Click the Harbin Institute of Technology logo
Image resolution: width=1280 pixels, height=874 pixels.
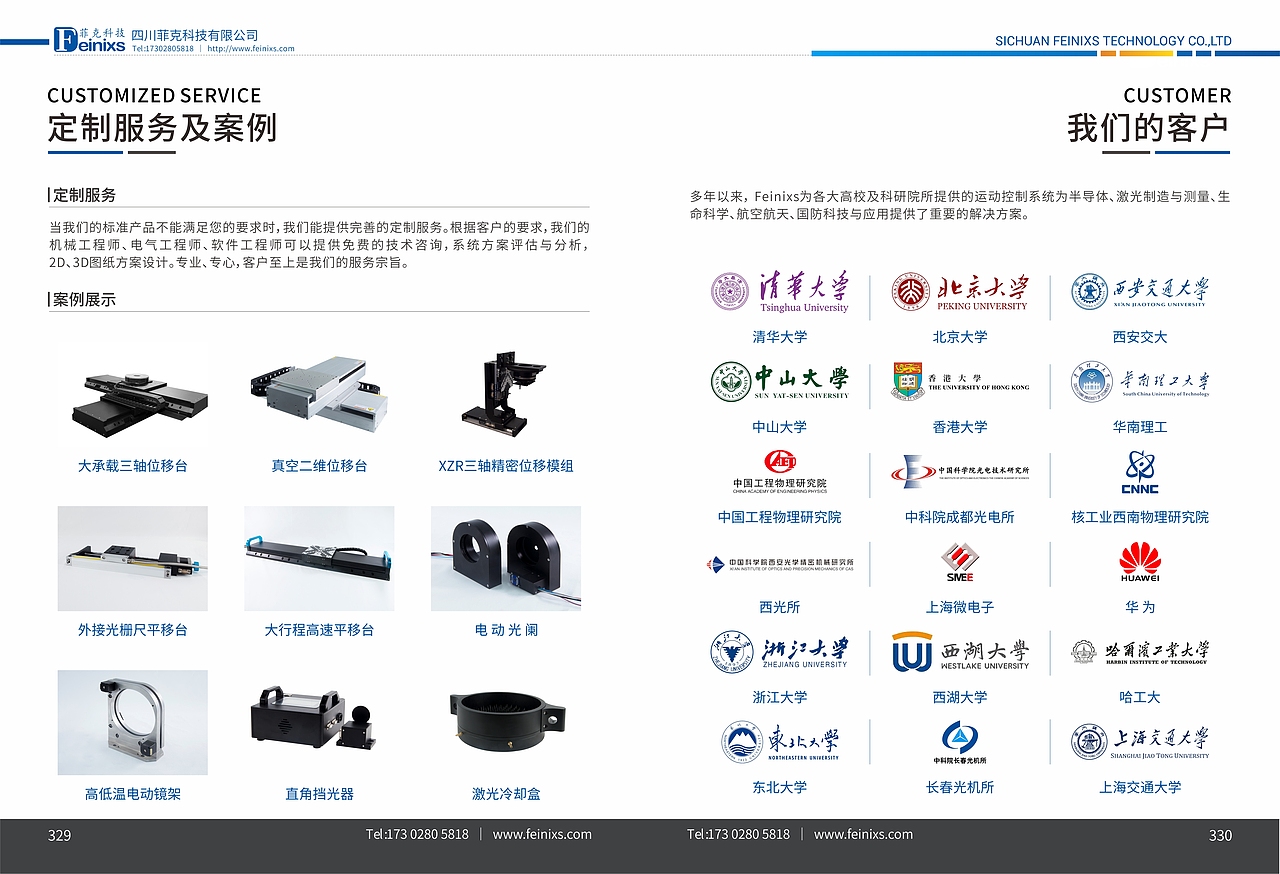(x=1140, y=652)
